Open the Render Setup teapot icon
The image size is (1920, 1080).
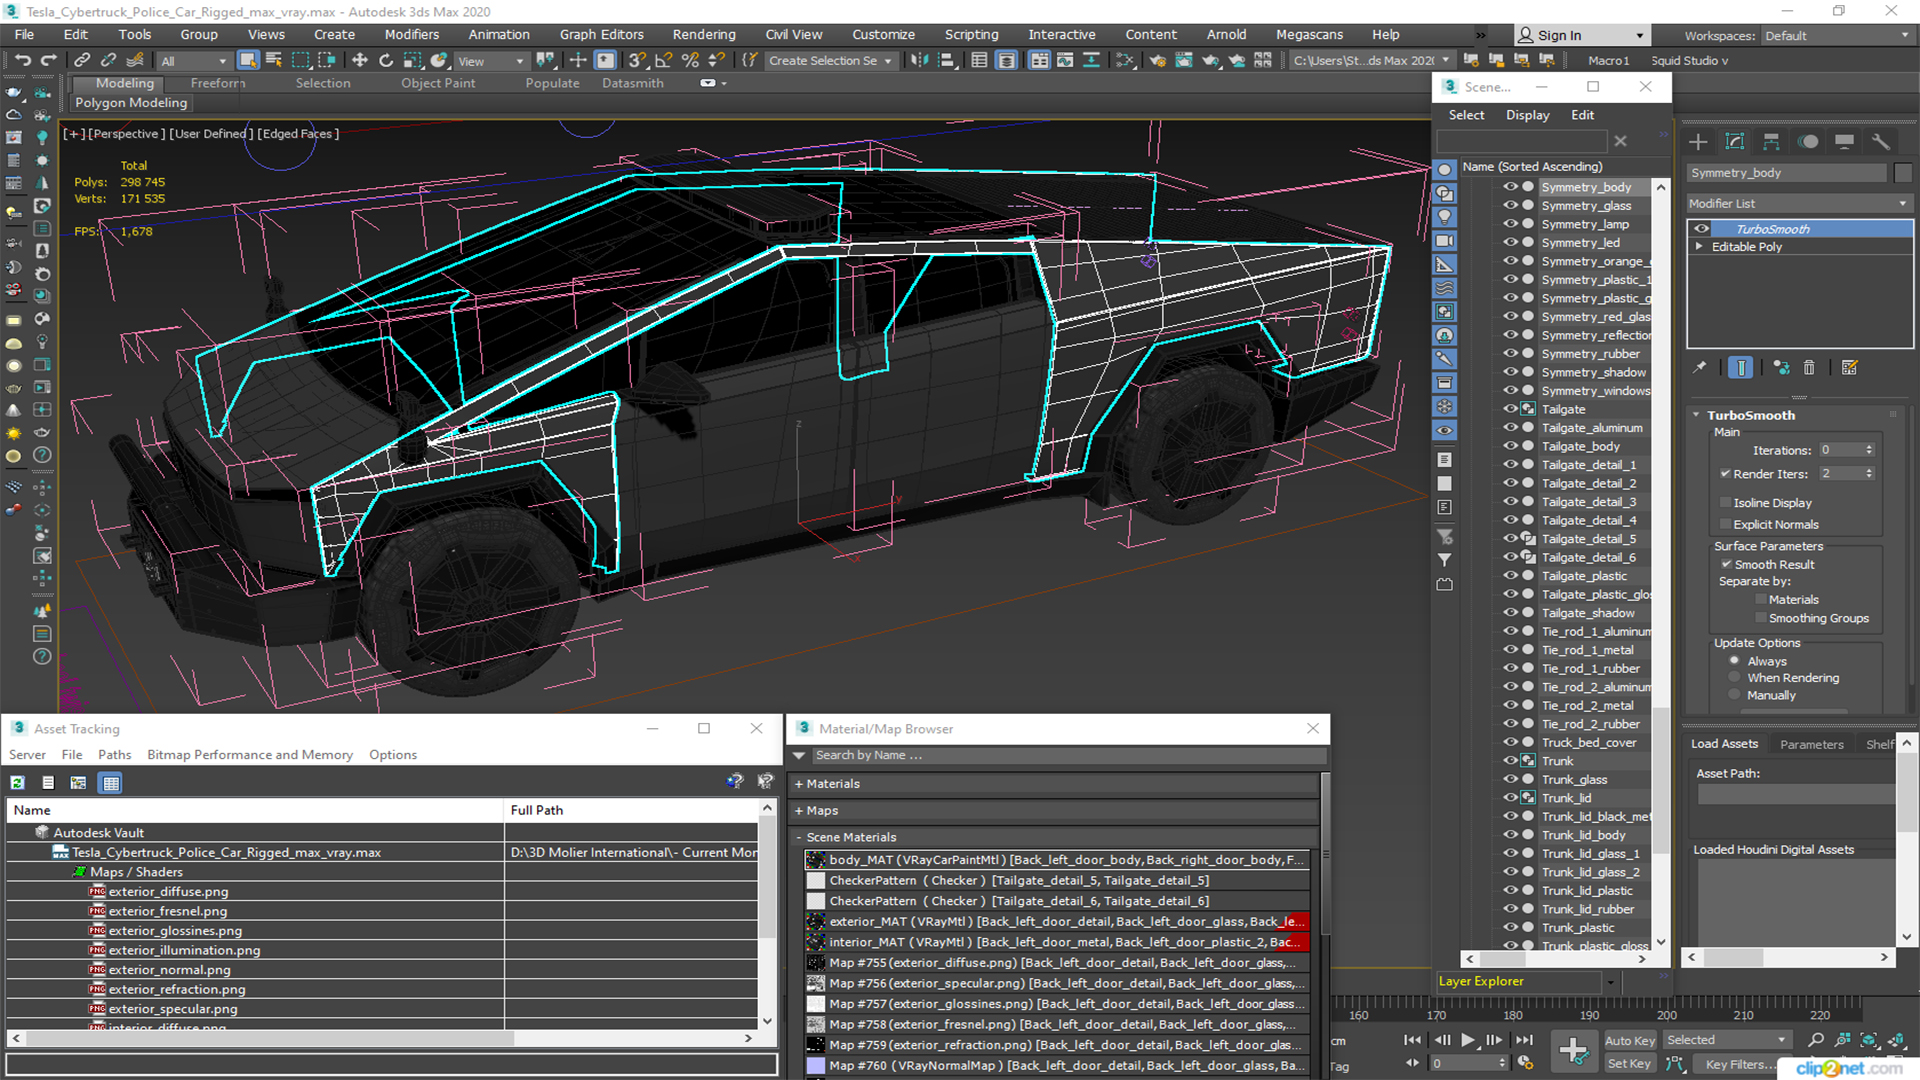tap(1157, 60)
